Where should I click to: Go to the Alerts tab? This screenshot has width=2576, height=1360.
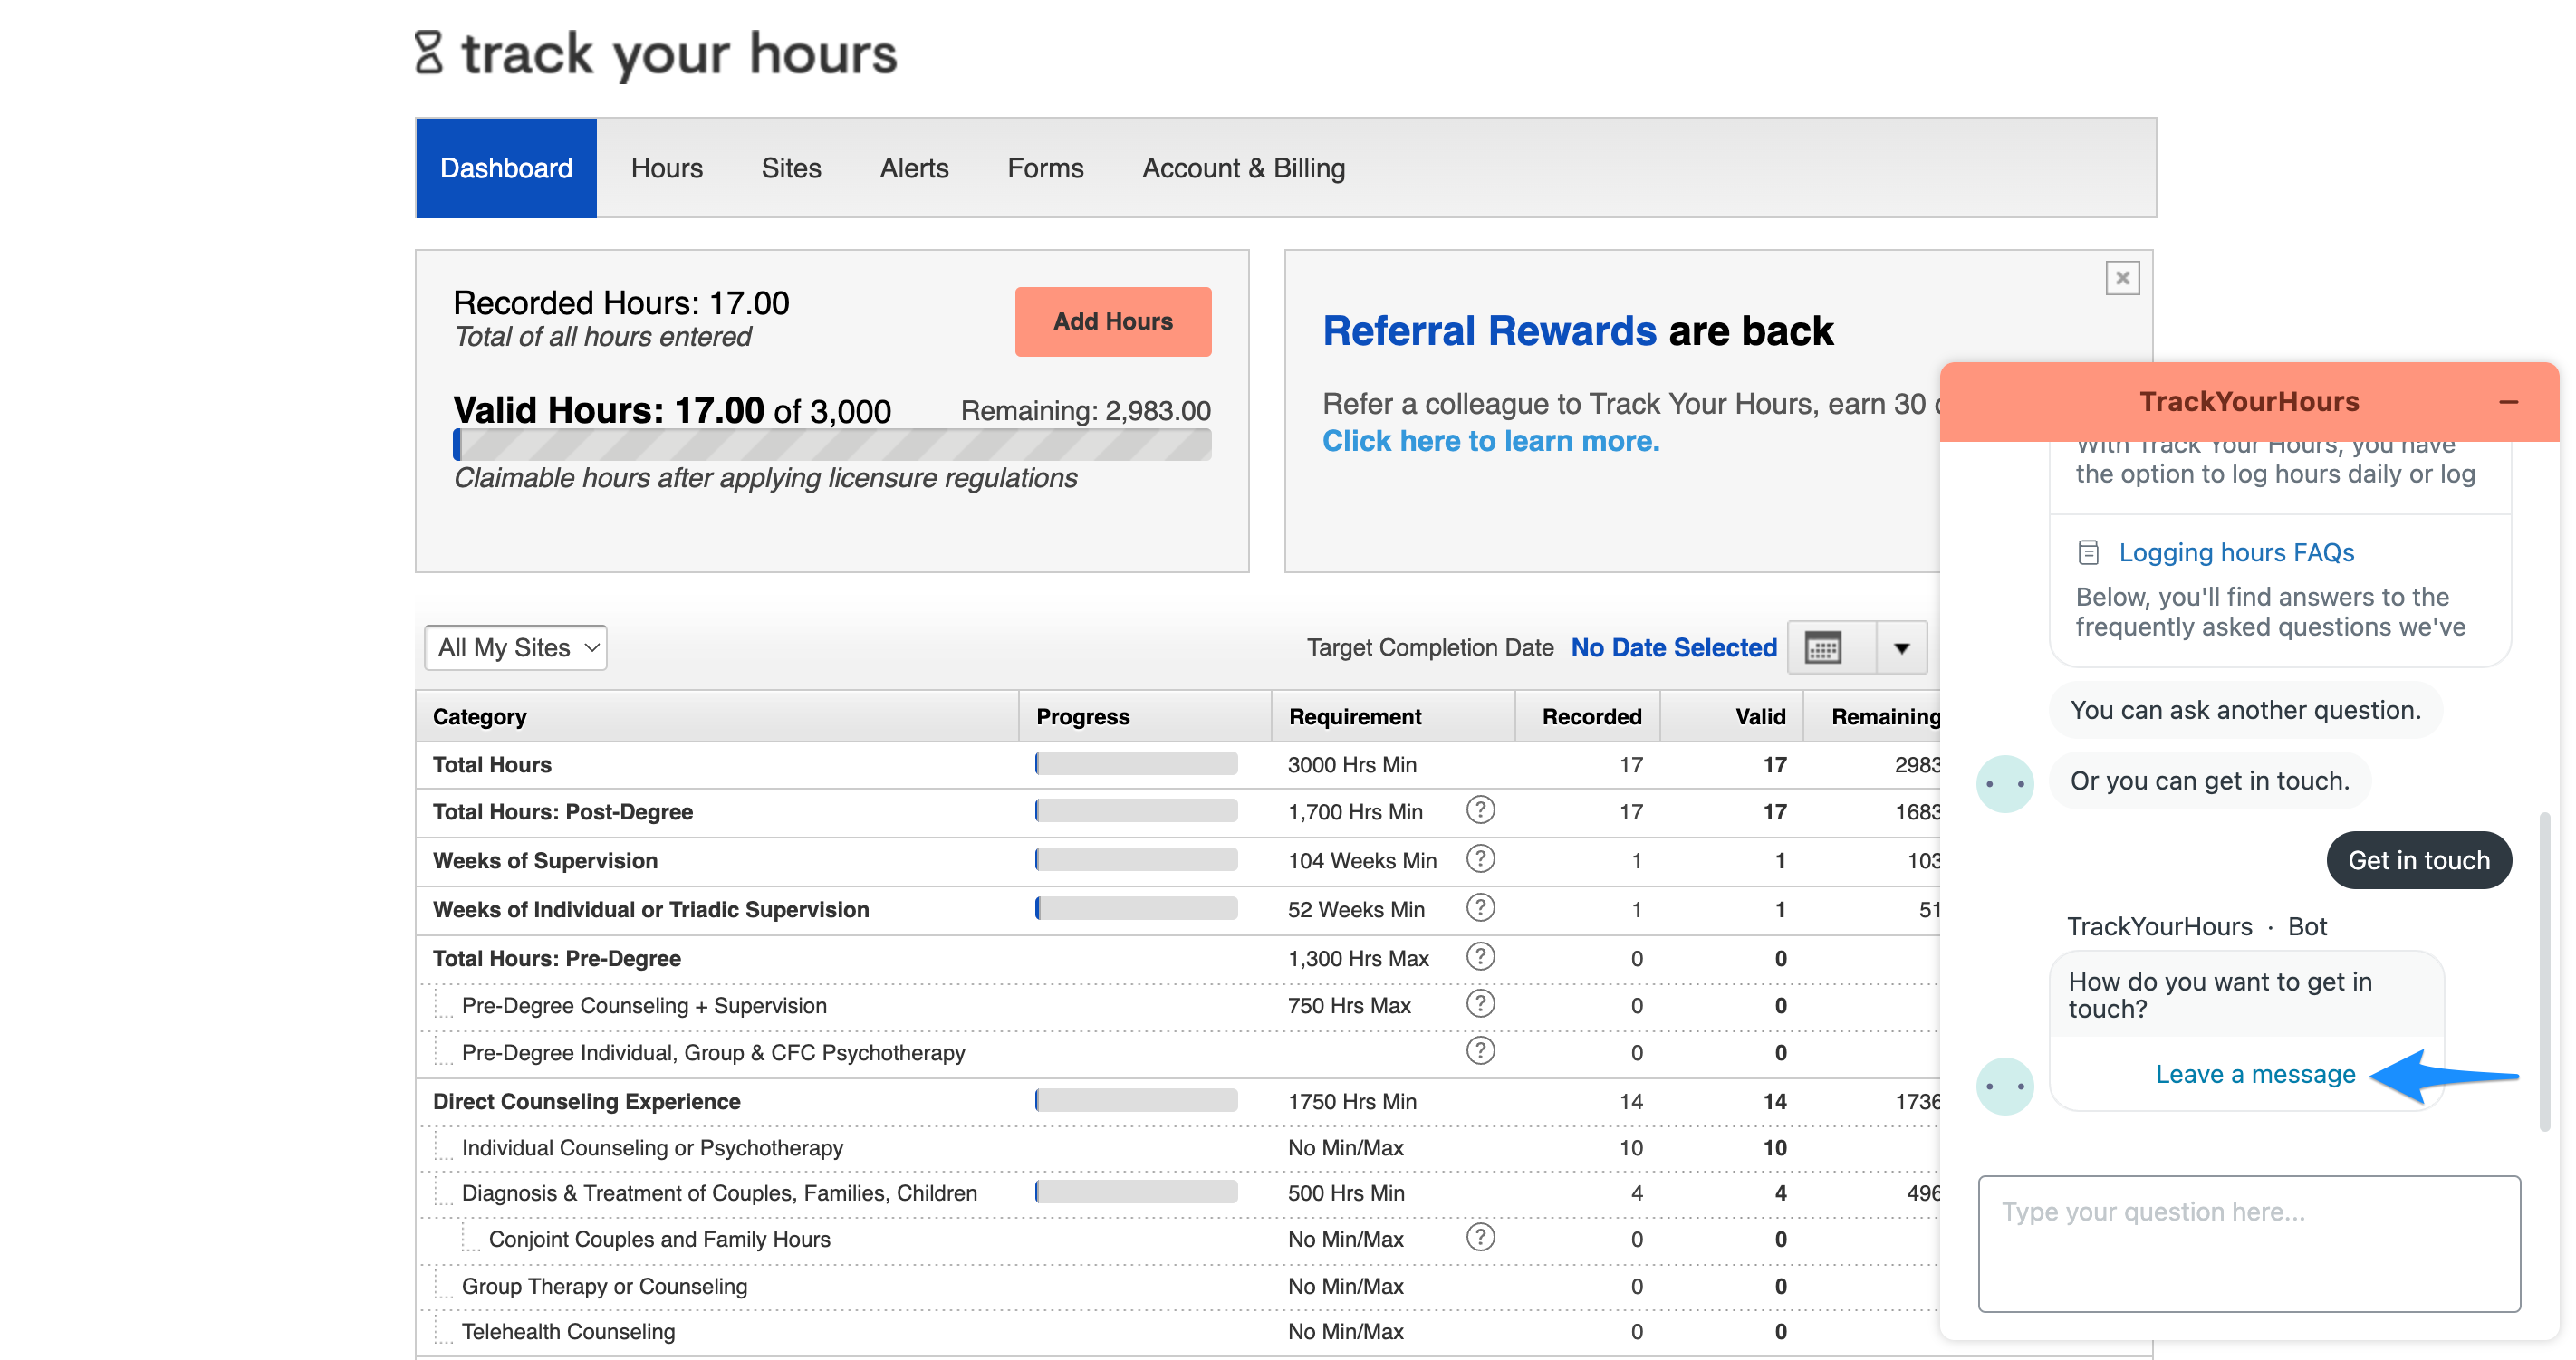pyautogui.click(x=914, y=168)
